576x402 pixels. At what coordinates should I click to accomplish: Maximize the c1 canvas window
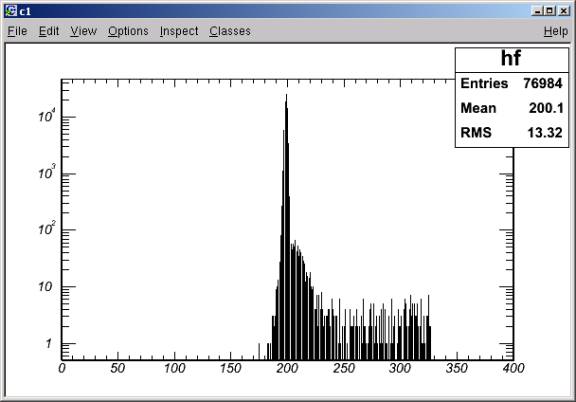point(550,11)
